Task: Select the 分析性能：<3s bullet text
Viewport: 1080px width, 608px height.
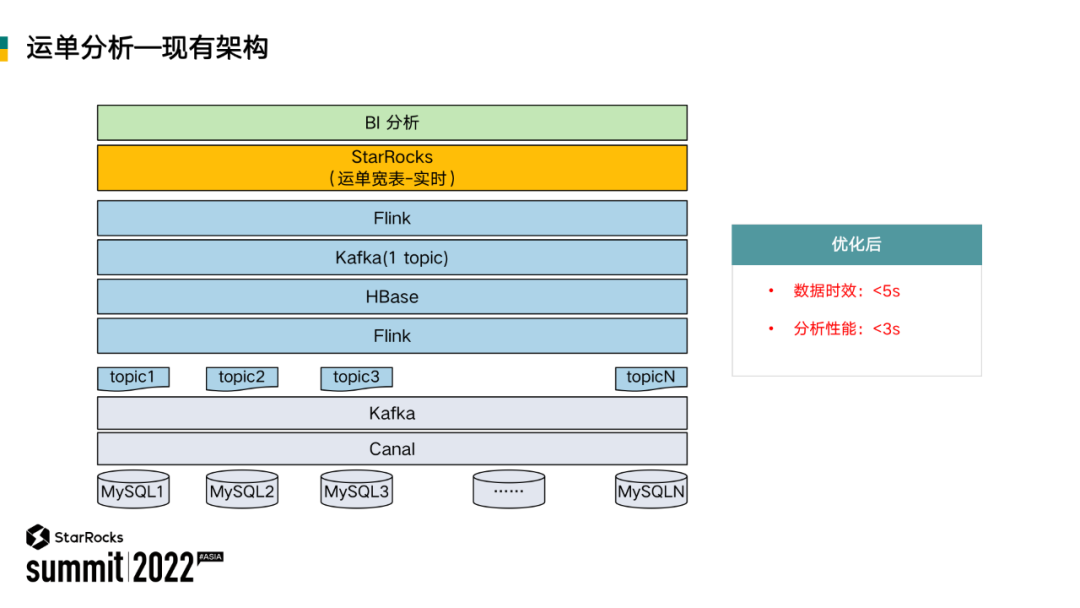Action: (x=847, y=329)
